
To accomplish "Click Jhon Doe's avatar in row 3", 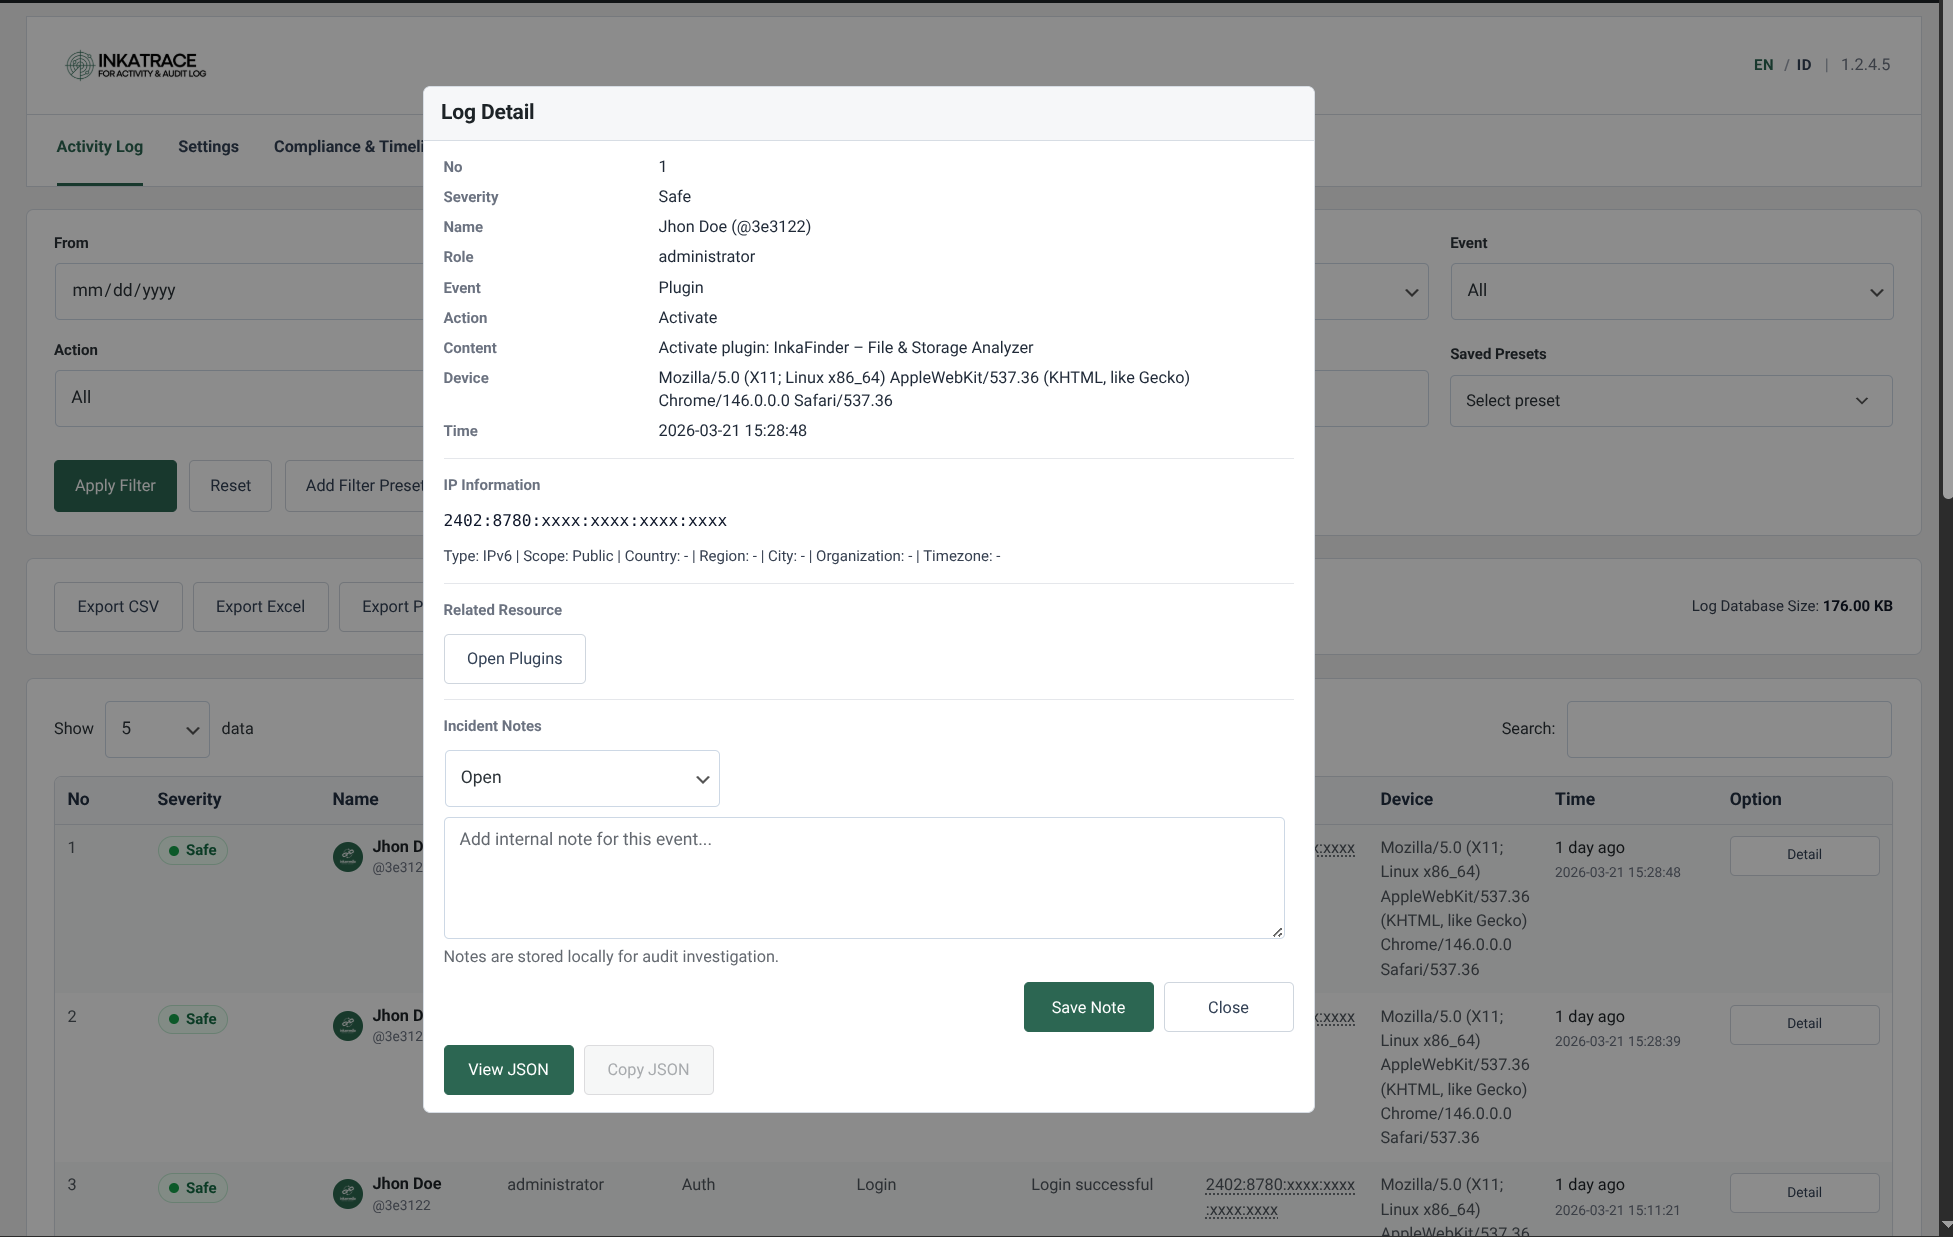I will click(347, 1194).
